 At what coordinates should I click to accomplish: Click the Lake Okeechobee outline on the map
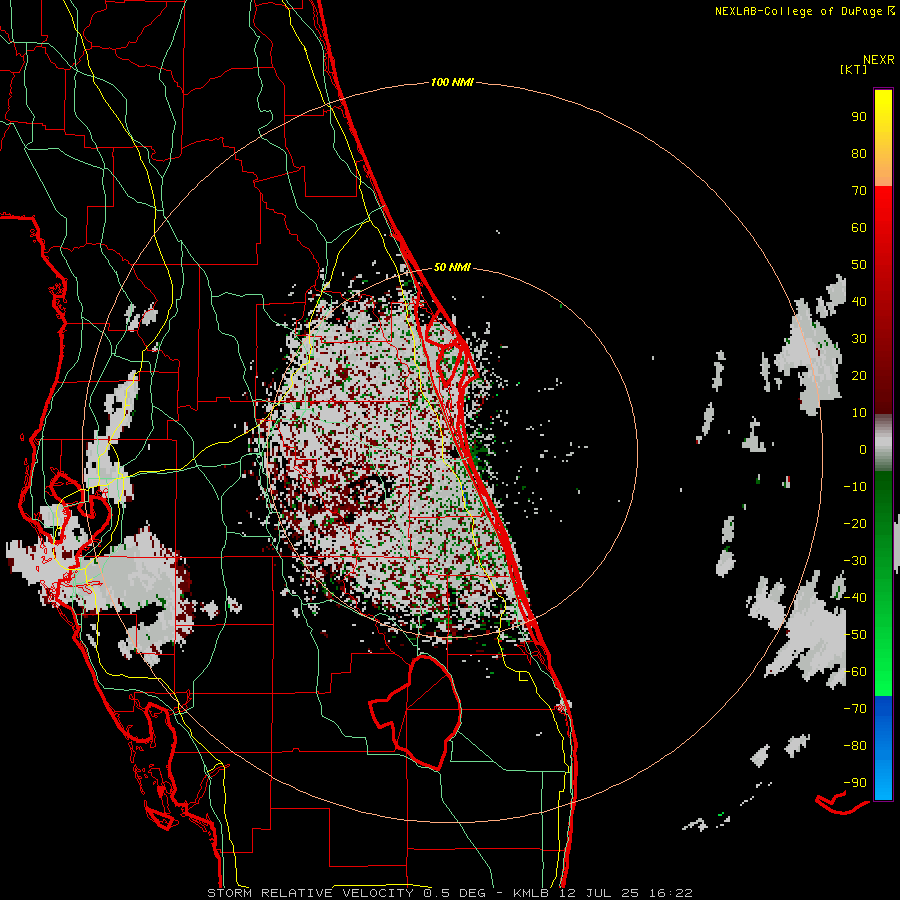tap(416, 712)
